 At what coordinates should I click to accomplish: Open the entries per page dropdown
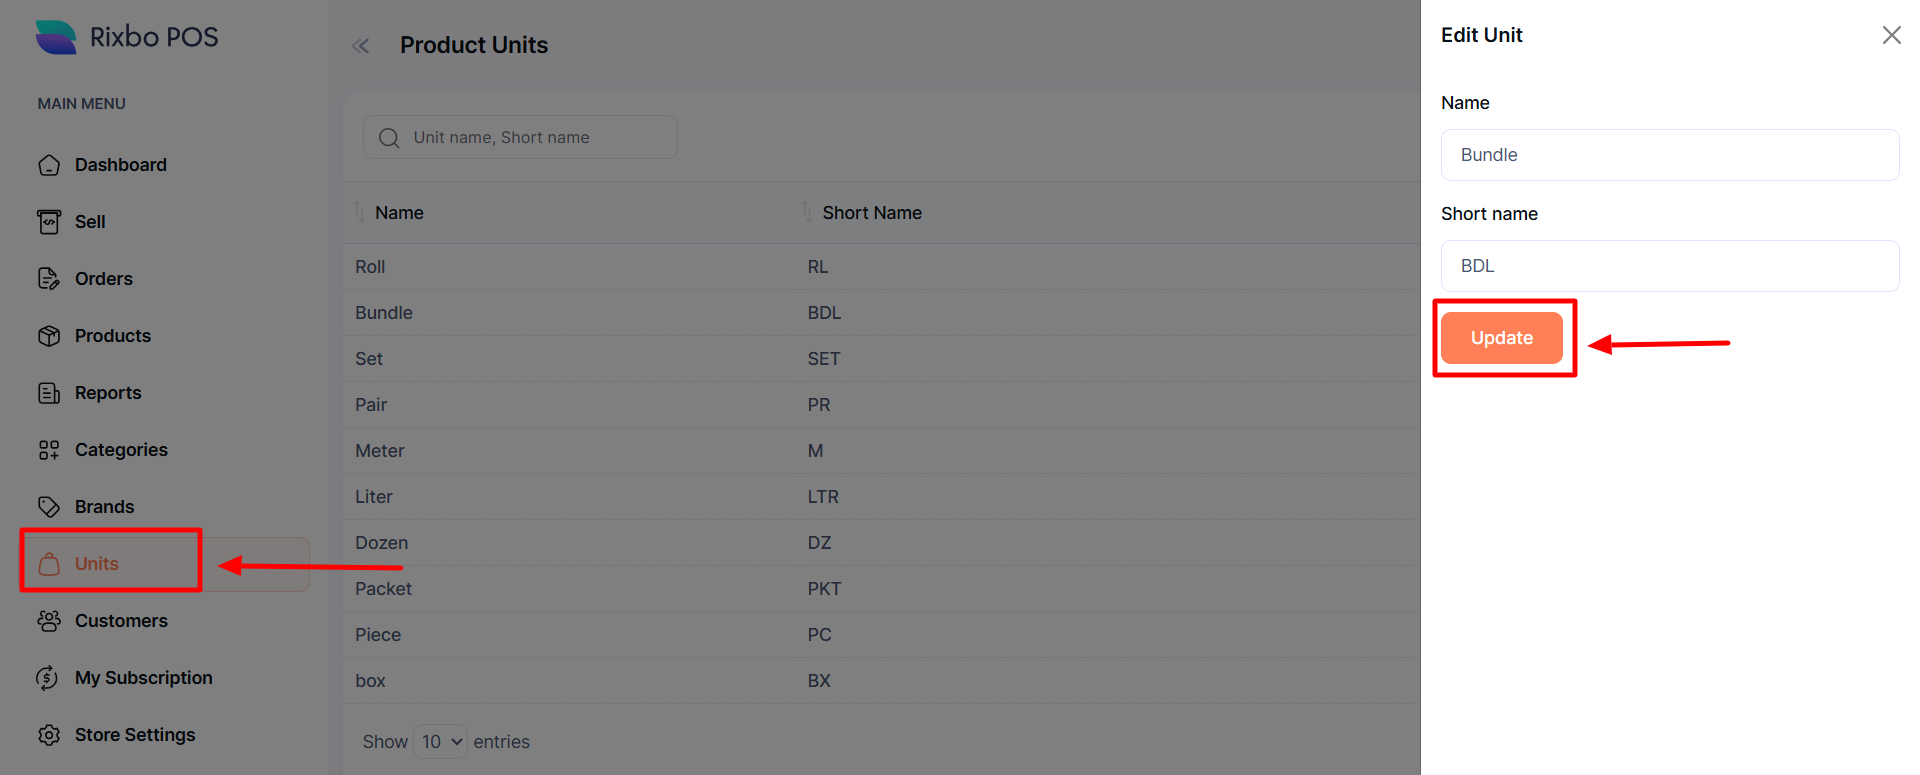click(440, 742)
